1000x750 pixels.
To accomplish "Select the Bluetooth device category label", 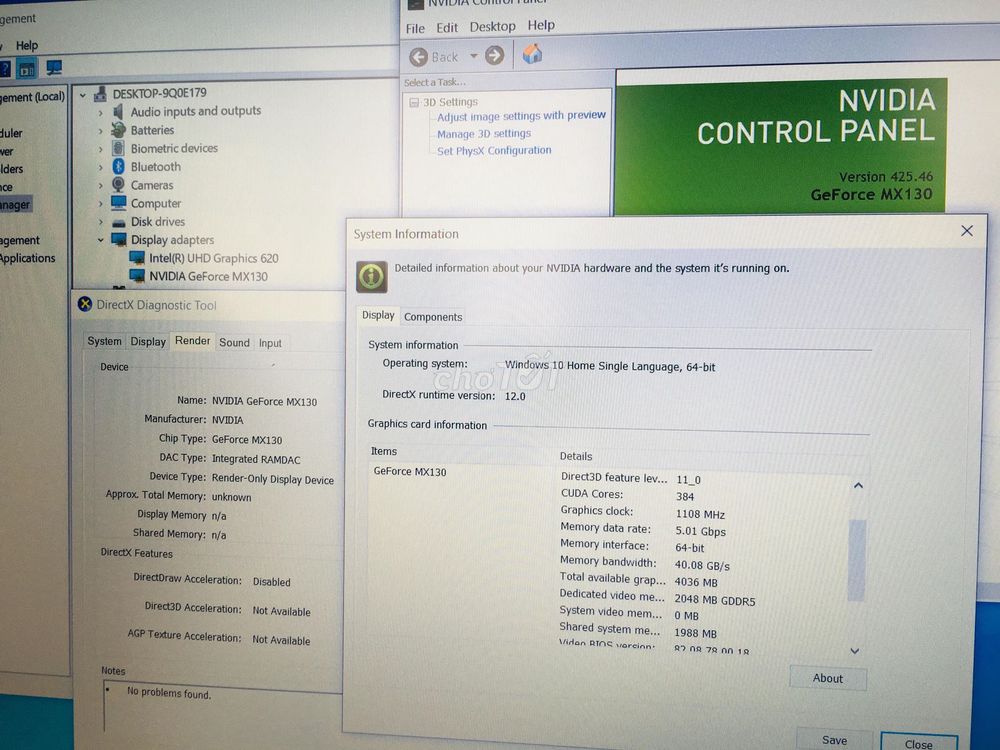I will [156, 167].
